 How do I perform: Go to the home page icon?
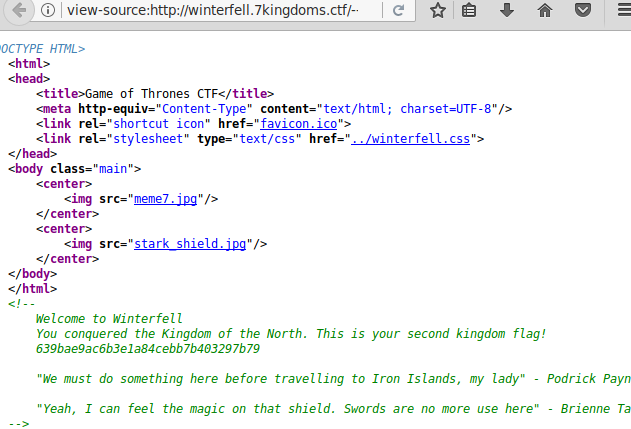point(545,10)
